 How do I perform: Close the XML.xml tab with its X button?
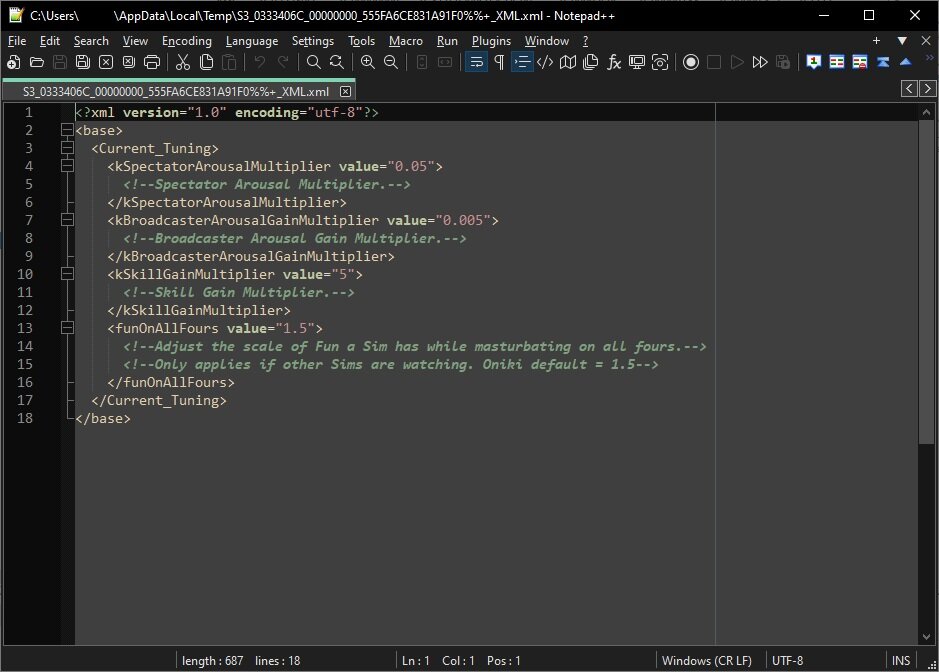(346, 92)
